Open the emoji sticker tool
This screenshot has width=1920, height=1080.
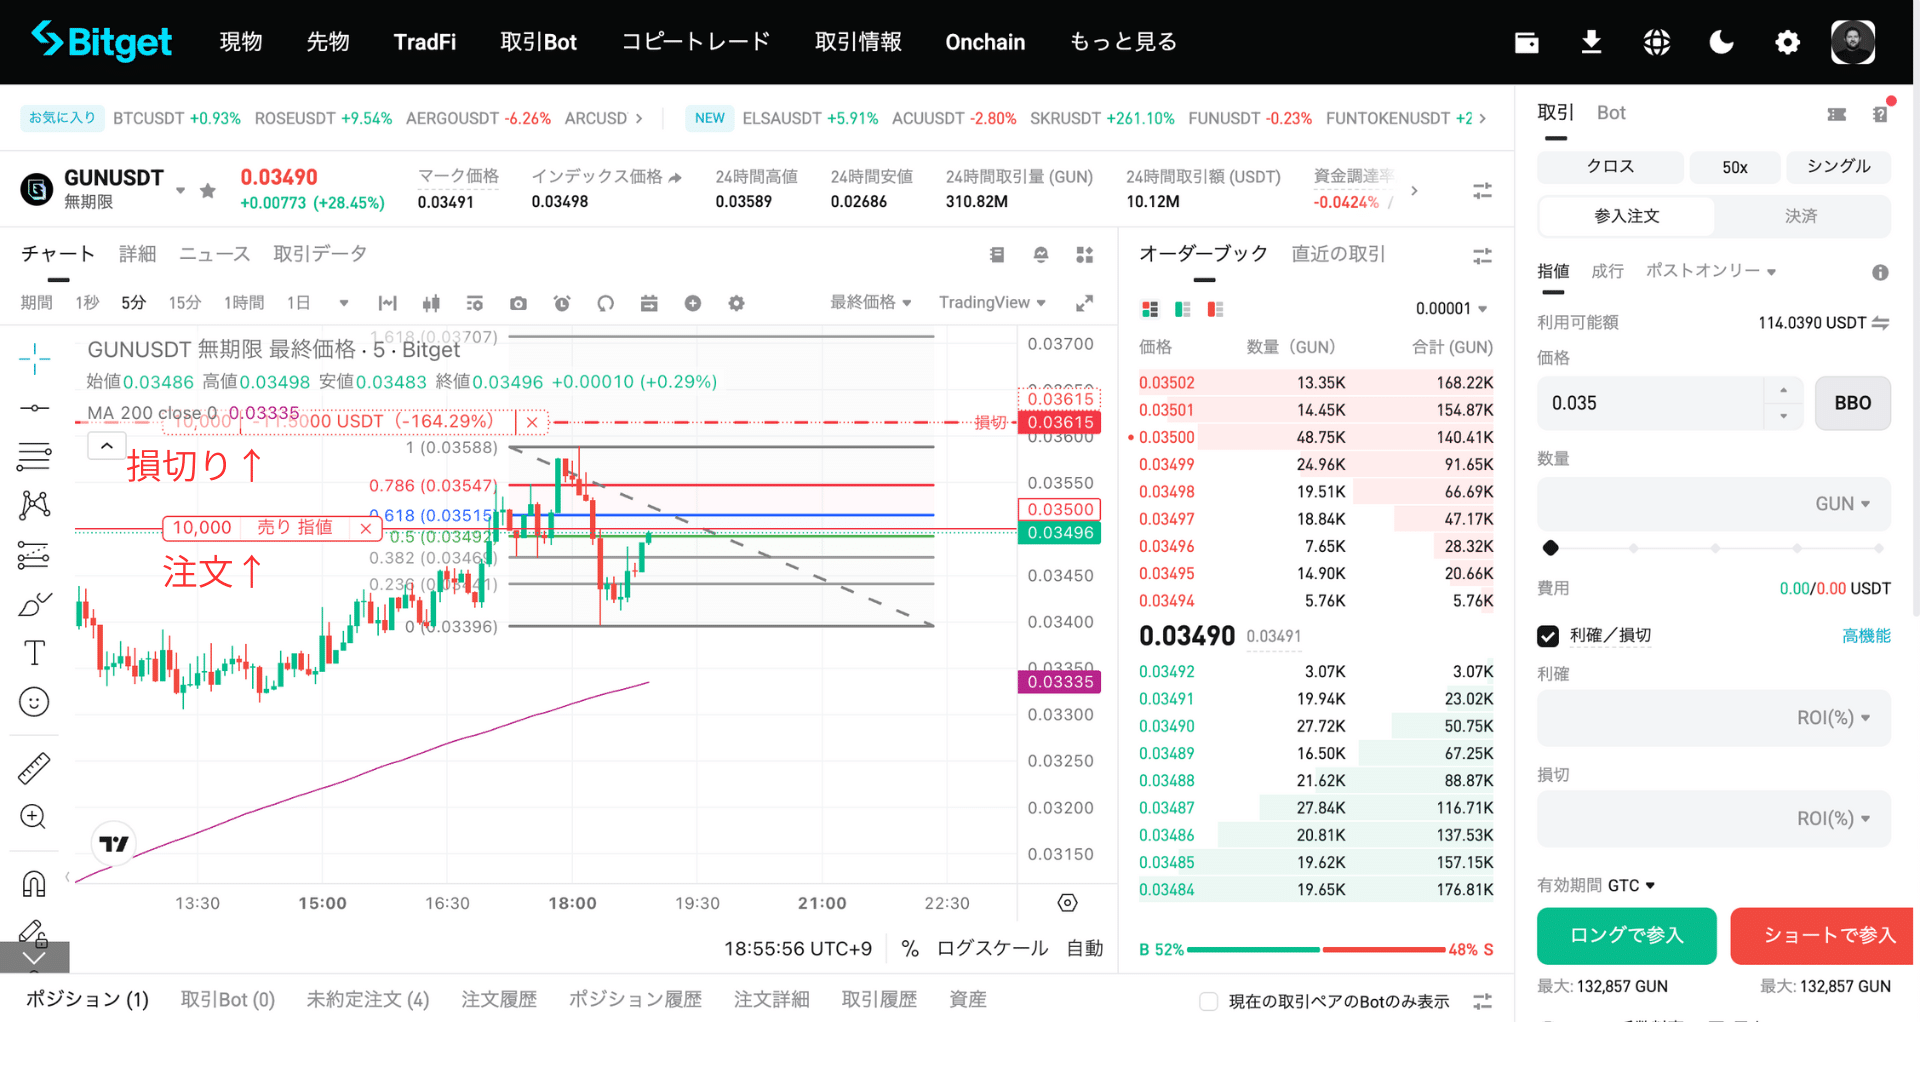click(x=34, y=702)
